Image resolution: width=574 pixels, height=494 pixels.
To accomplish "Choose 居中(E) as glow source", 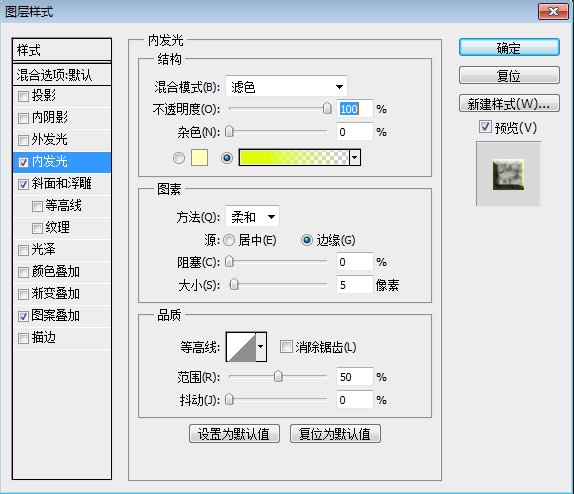I will pos(229,240).
